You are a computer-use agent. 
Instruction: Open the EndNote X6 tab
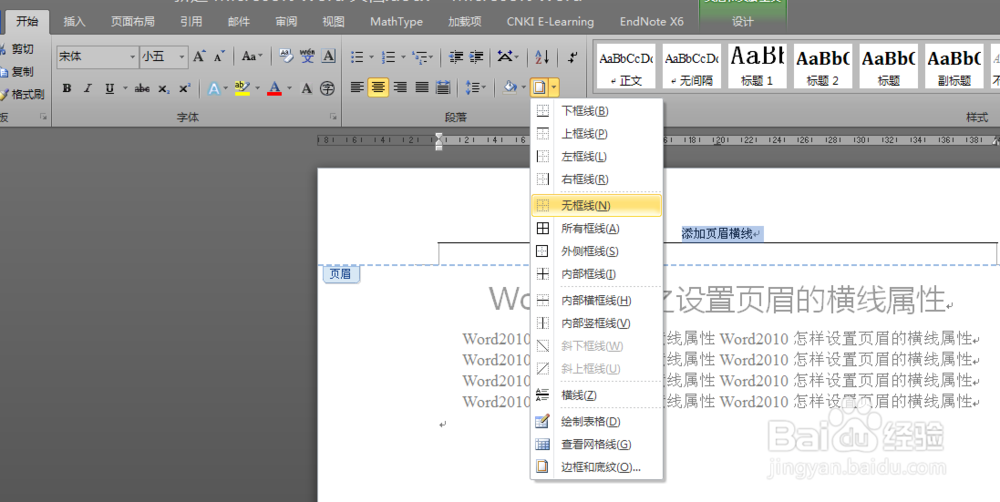[651, 22]
